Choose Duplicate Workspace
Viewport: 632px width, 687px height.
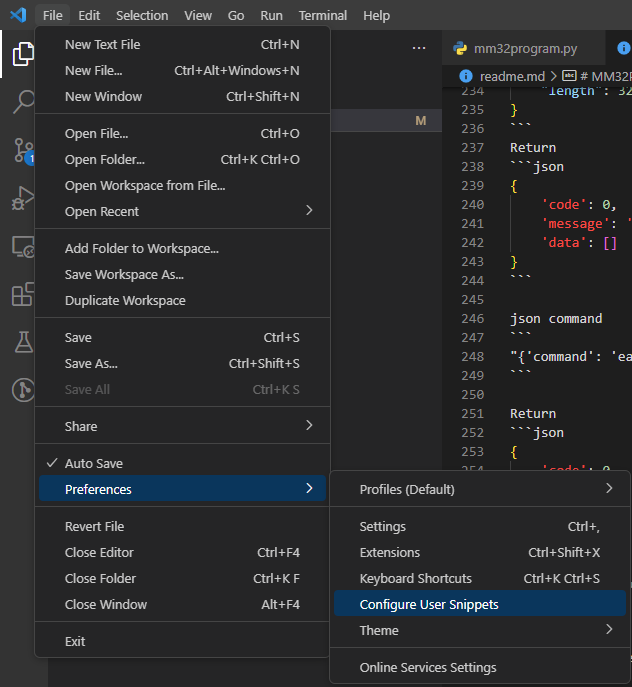tap(182, 301)
